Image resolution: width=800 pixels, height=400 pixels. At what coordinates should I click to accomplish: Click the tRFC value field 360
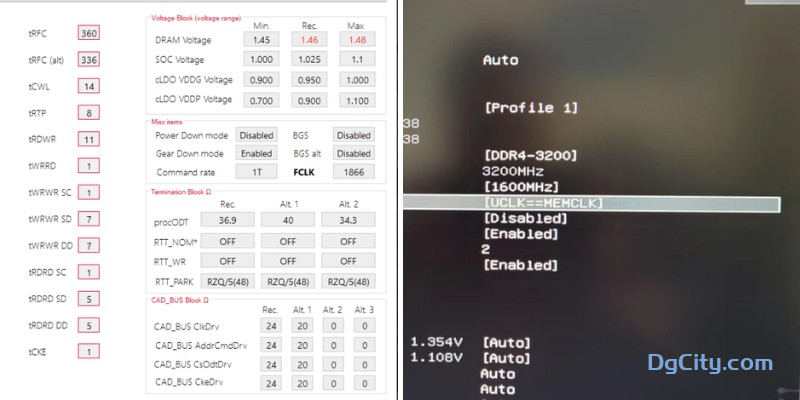click(x=89, y=34)
